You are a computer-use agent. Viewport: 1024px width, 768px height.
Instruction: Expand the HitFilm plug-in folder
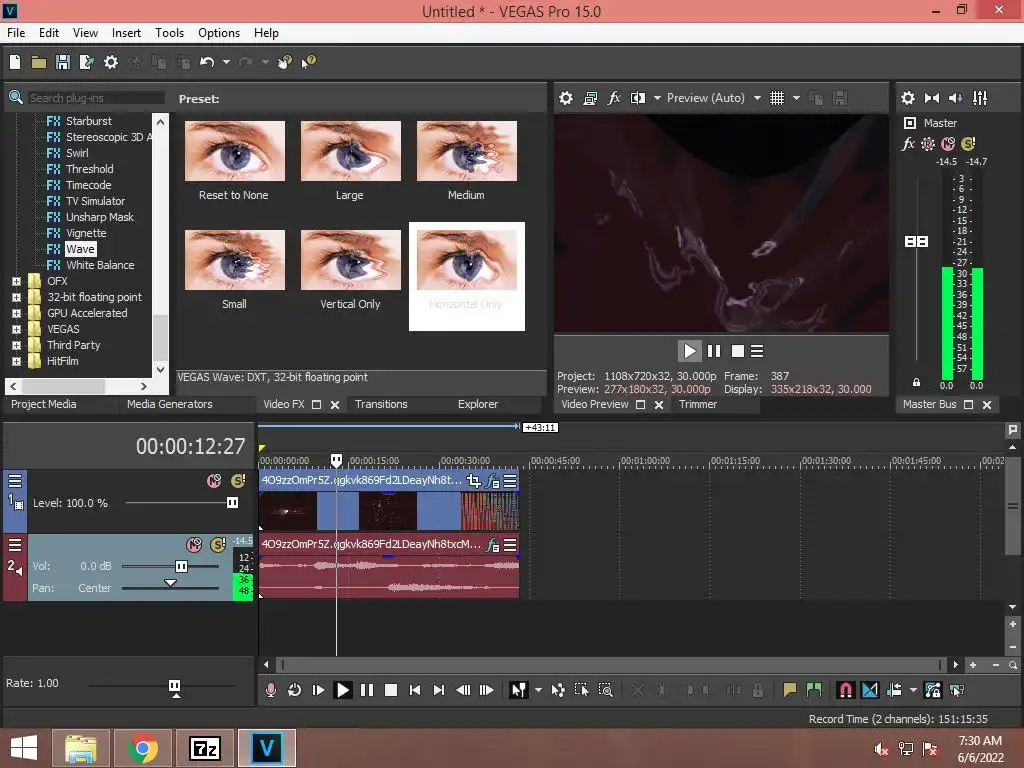pos(16,361)
